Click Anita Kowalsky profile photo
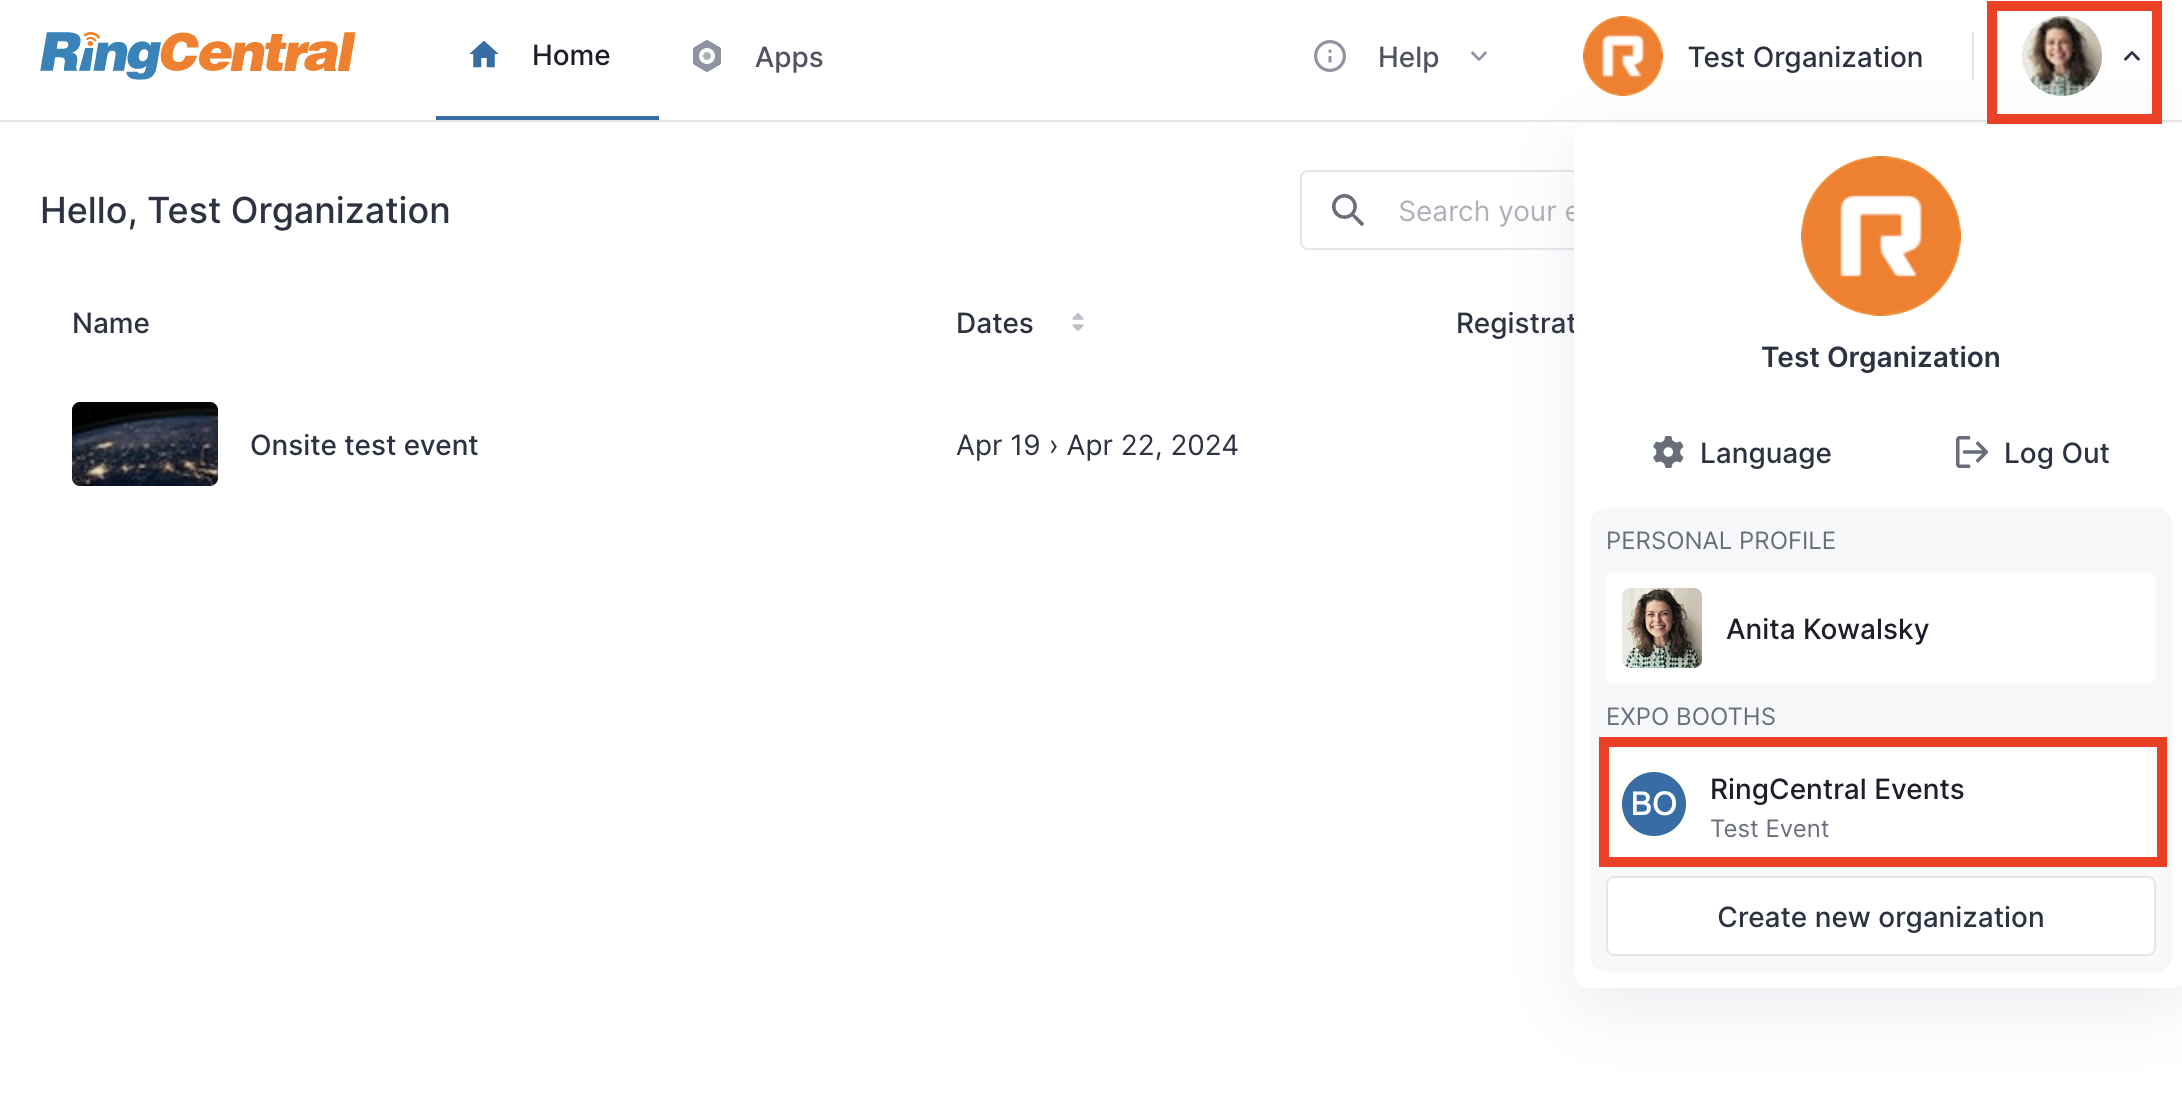The width and height of the screenshot is (2182, 1094). [1661, 628]
